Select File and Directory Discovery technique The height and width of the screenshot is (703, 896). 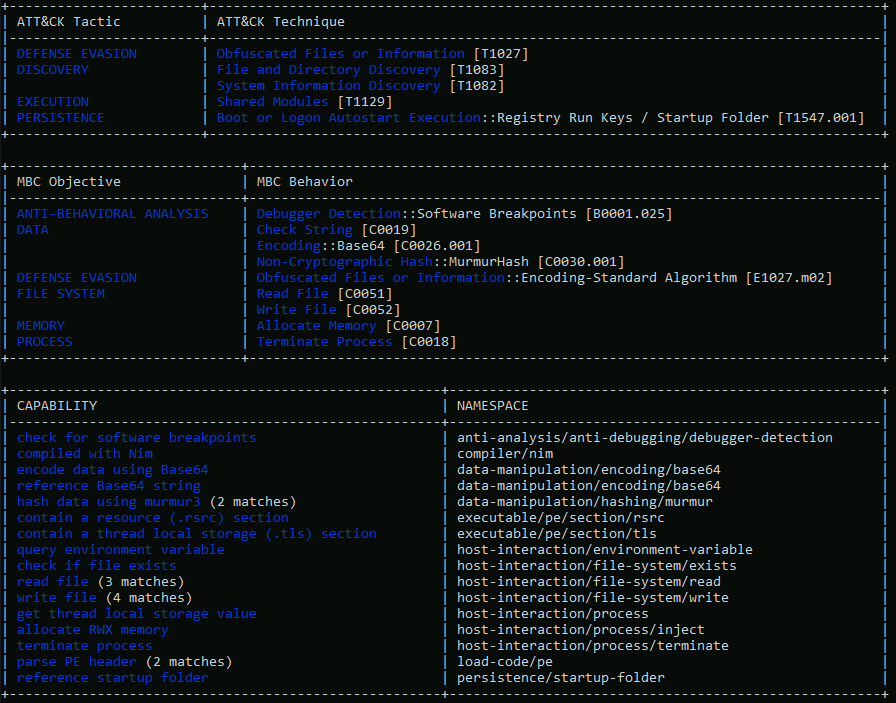pyautogui.click(x=329, y=70)
